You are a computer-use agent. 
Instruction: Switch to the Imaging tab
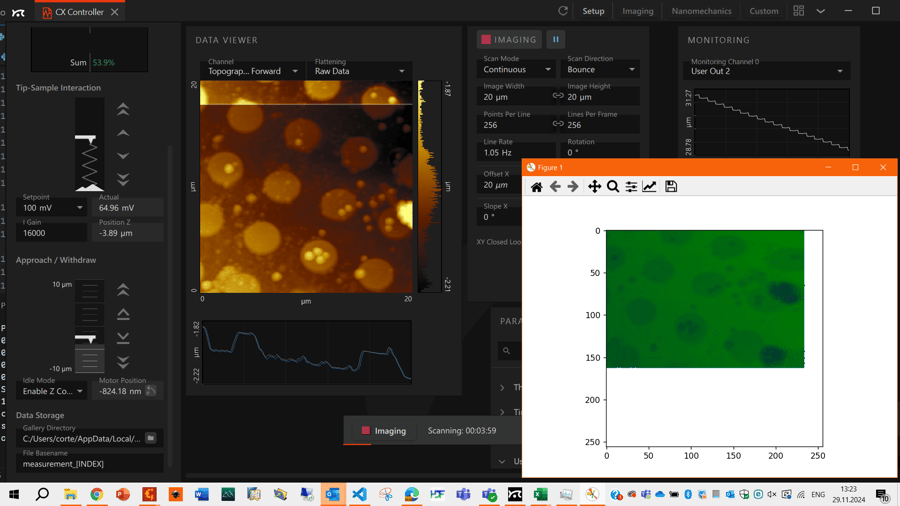coord(638,11)
